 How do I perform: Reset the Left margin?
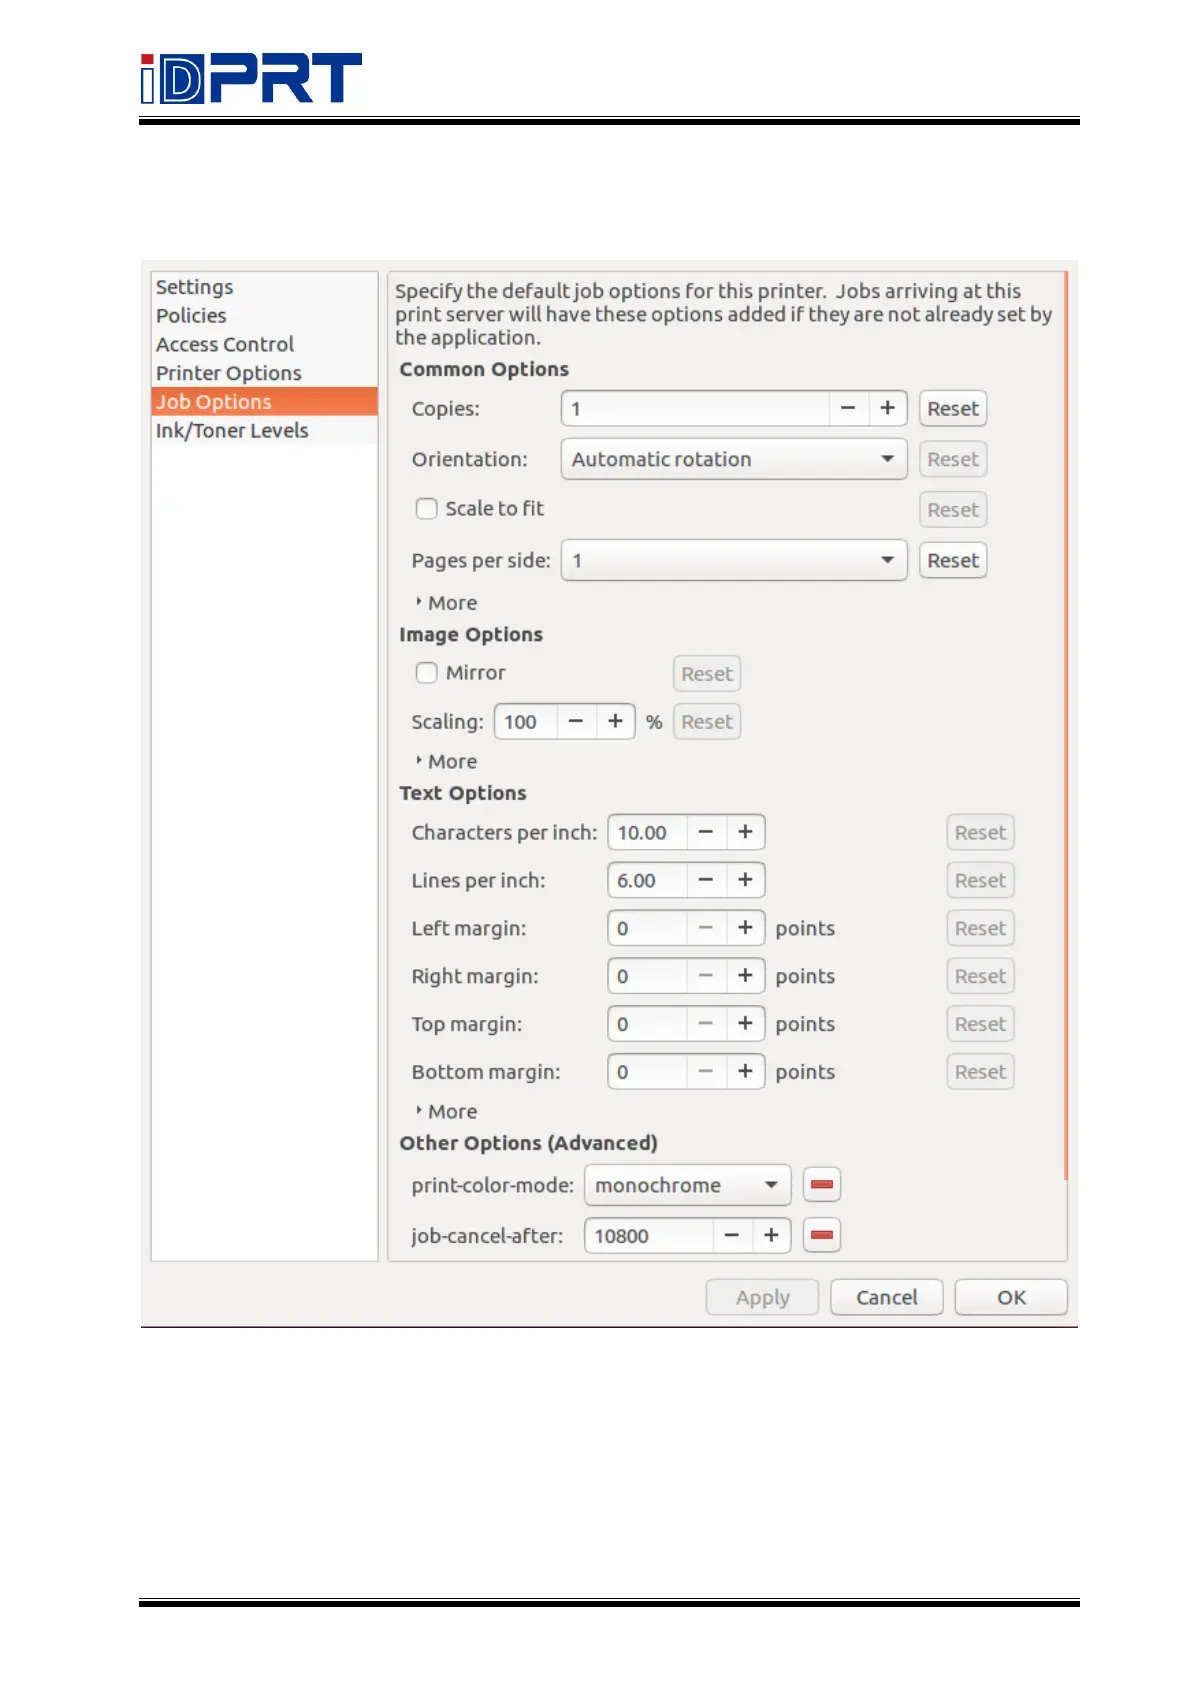click(x=980, y=928)
